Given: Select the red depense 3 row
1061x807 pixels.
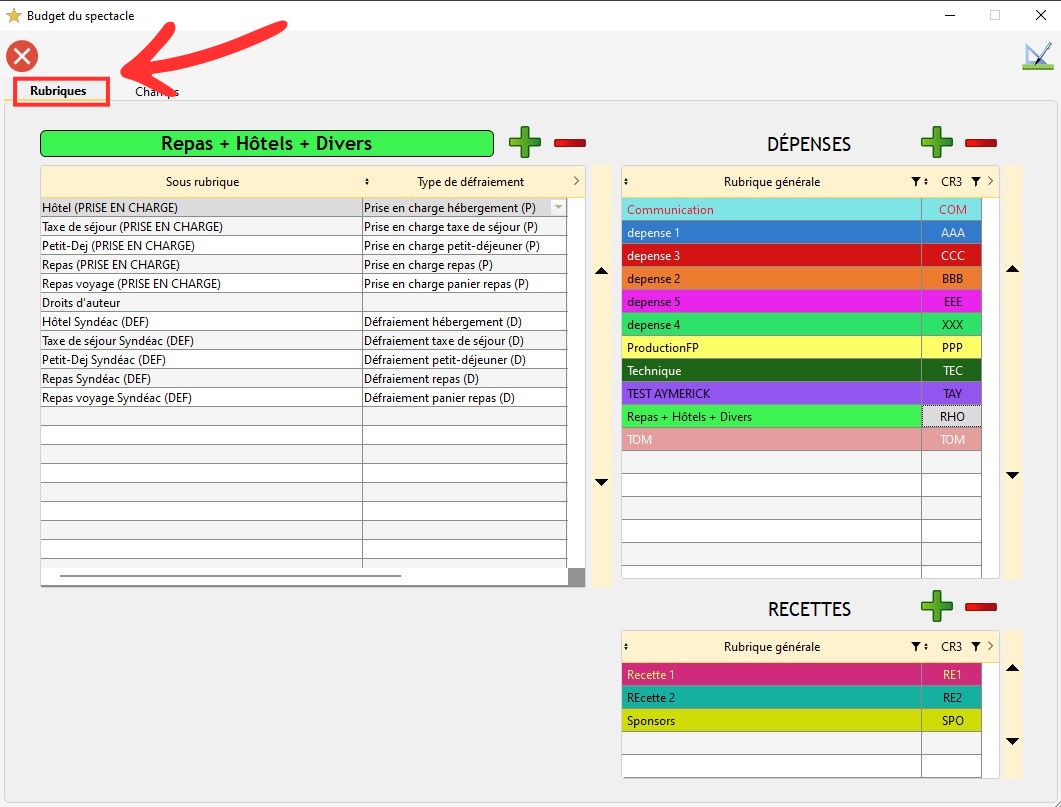Looking at the screenshot, I should coord(771,256).
